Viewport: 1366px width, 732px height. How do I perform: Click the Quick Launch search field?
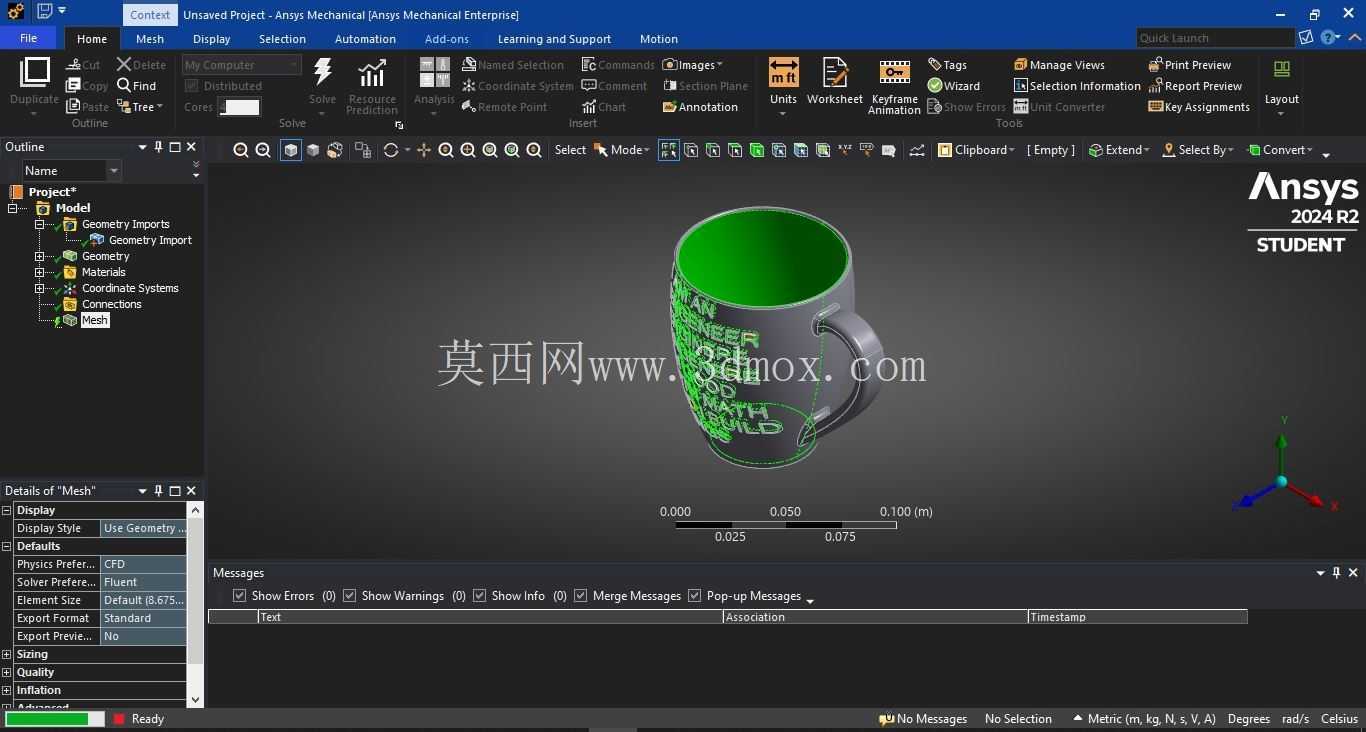pos(1215,38)
